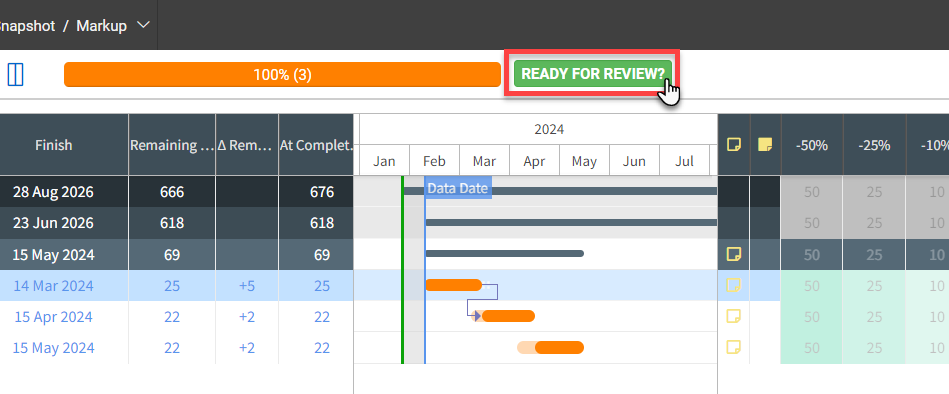Click the outlined note icon in header
Viewport: 949px width, 394px height.
point(734,145)
